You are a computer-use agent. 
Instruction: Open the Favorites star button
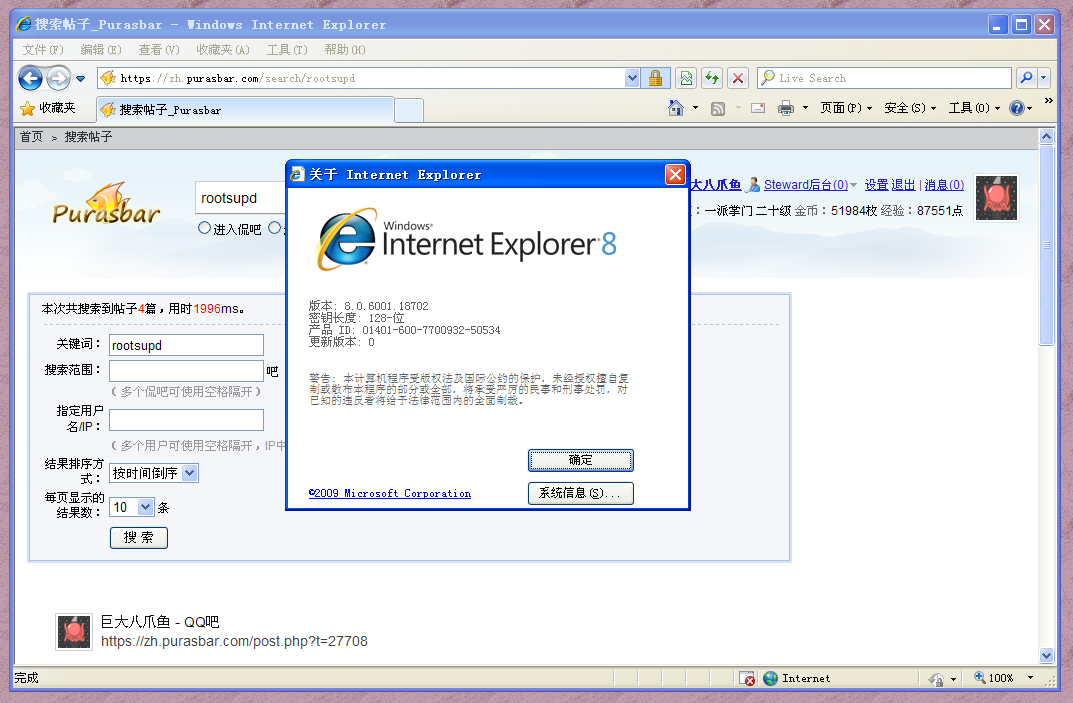coord(48,108)
